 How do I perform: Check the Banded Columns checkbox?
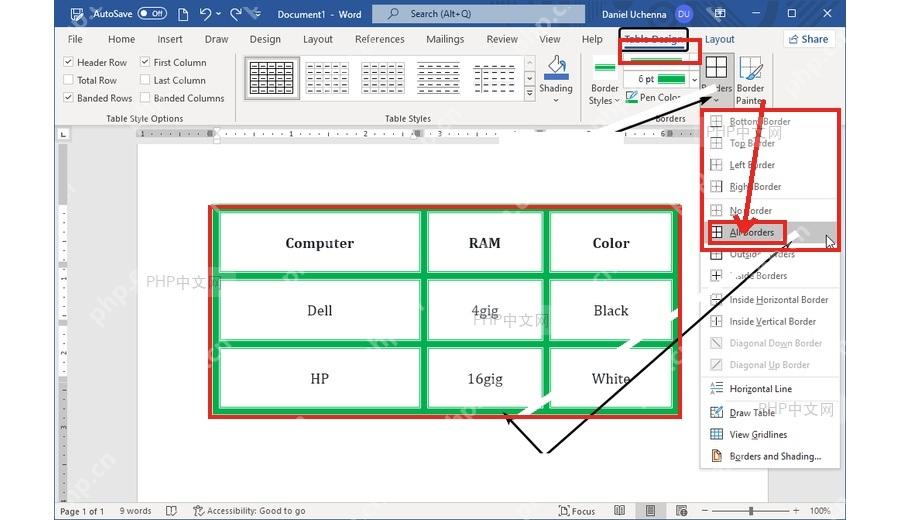tap(145, 98)
